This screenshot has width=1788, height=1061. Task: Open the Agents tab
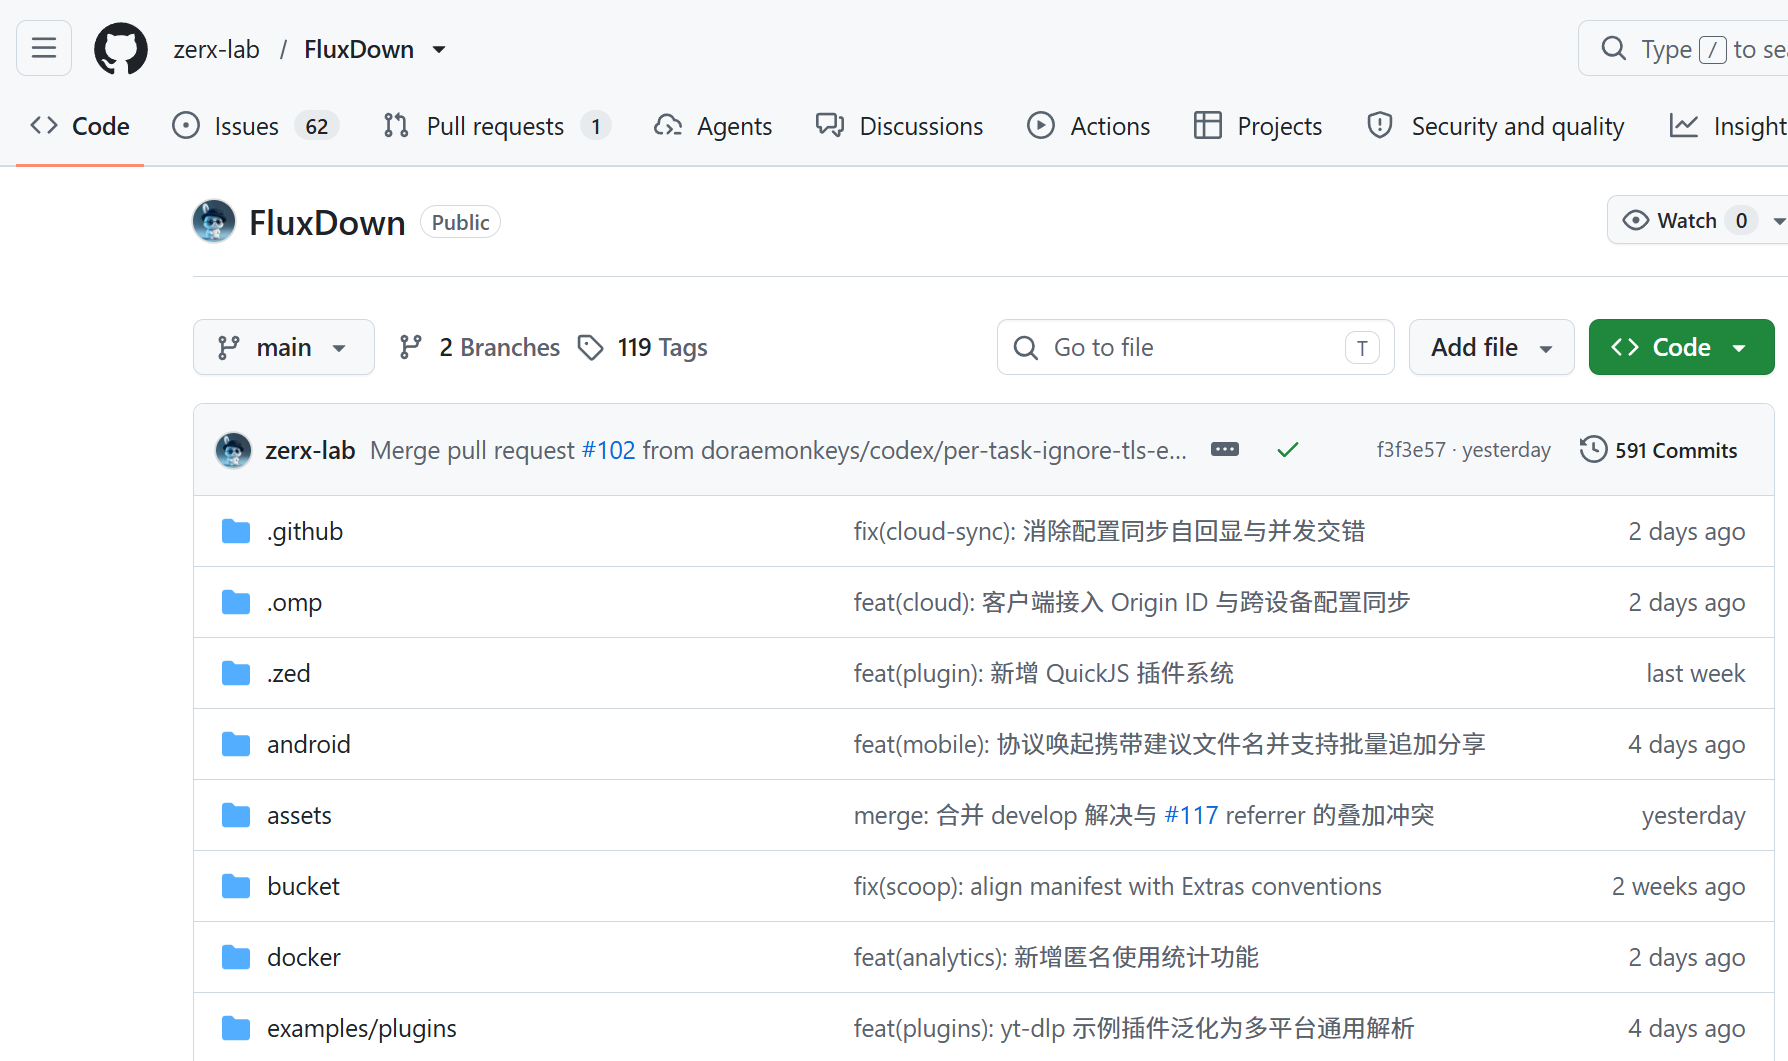pos(713,126)
